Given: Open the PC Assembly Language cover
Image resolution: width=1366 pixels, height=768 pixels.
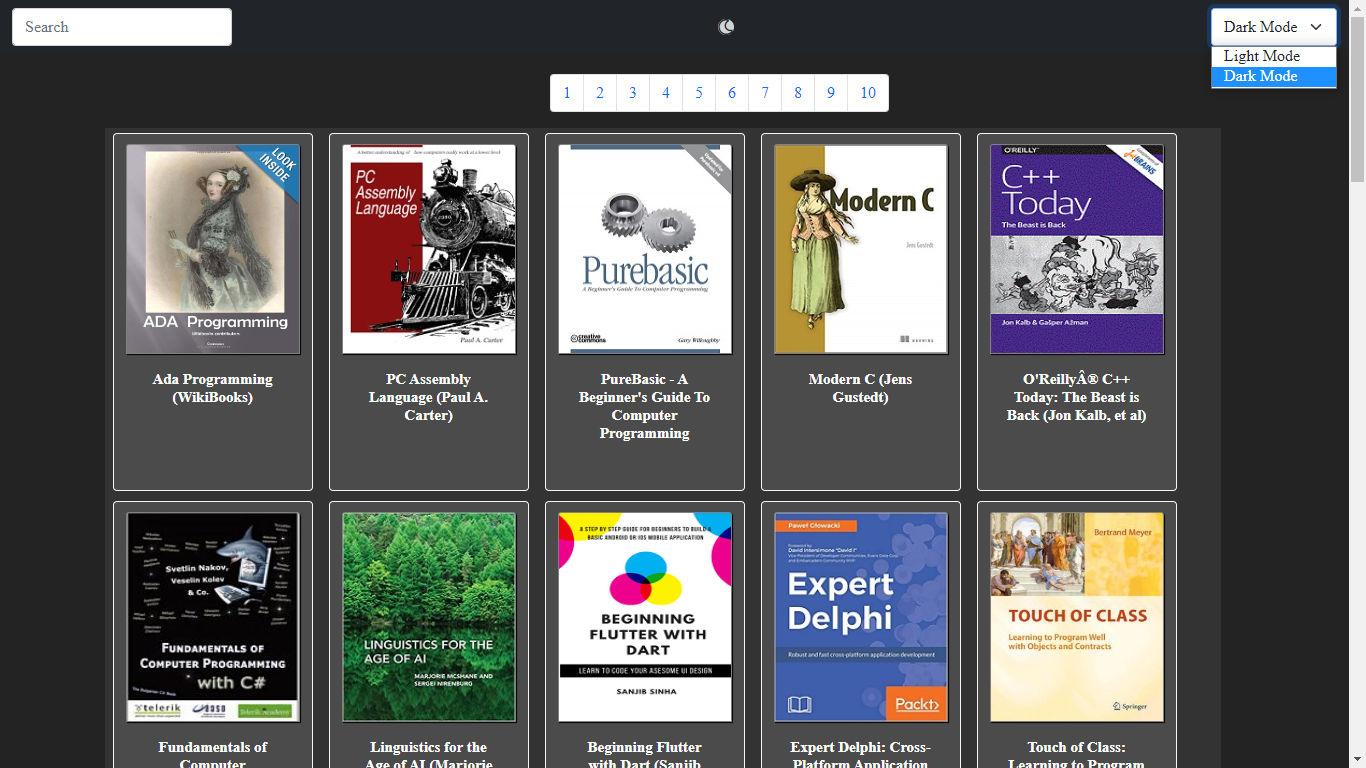Looking at the screenshot, I should click(429, 249).
